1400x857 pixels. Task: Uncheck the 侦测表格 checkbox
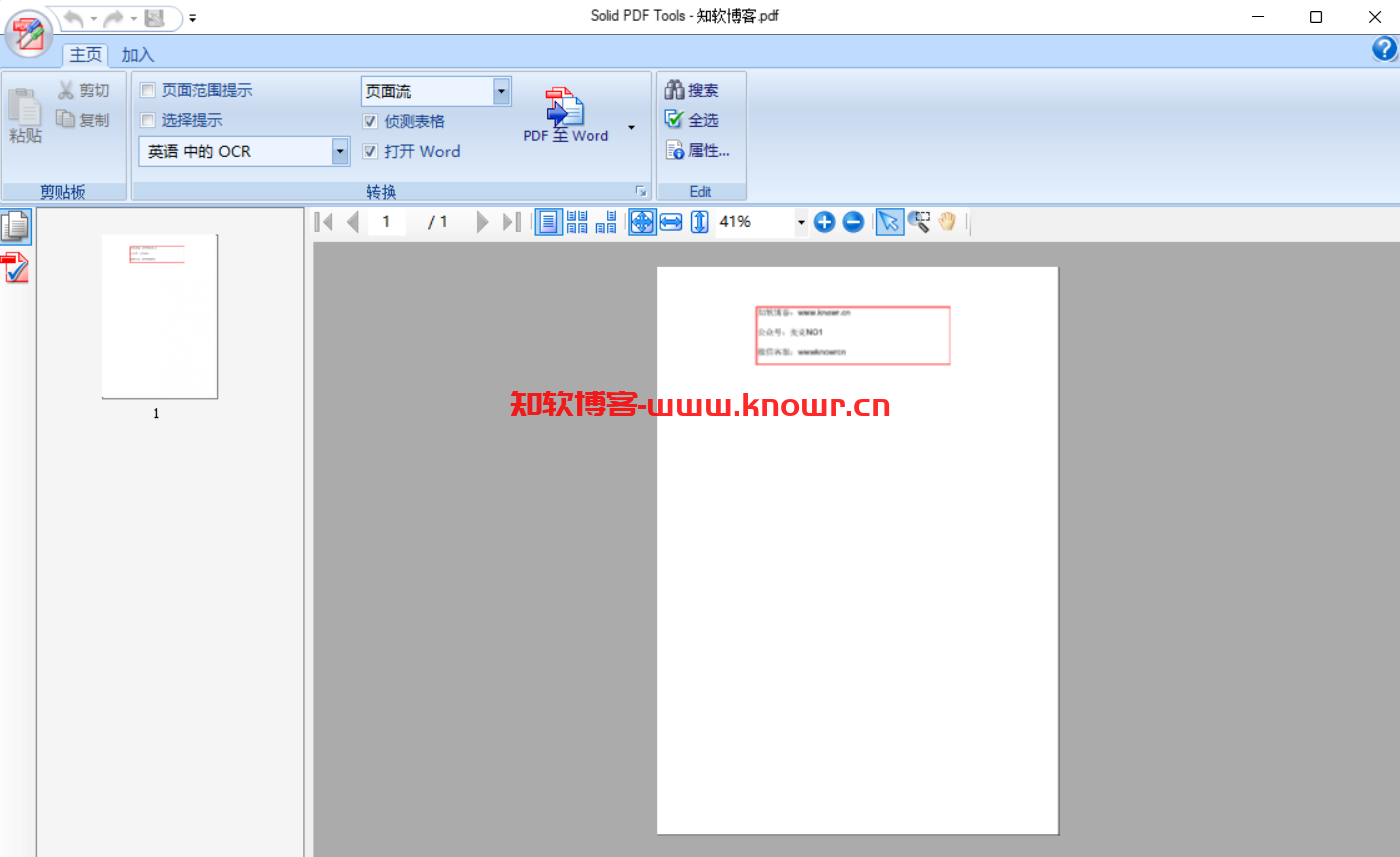coord(370,122)
